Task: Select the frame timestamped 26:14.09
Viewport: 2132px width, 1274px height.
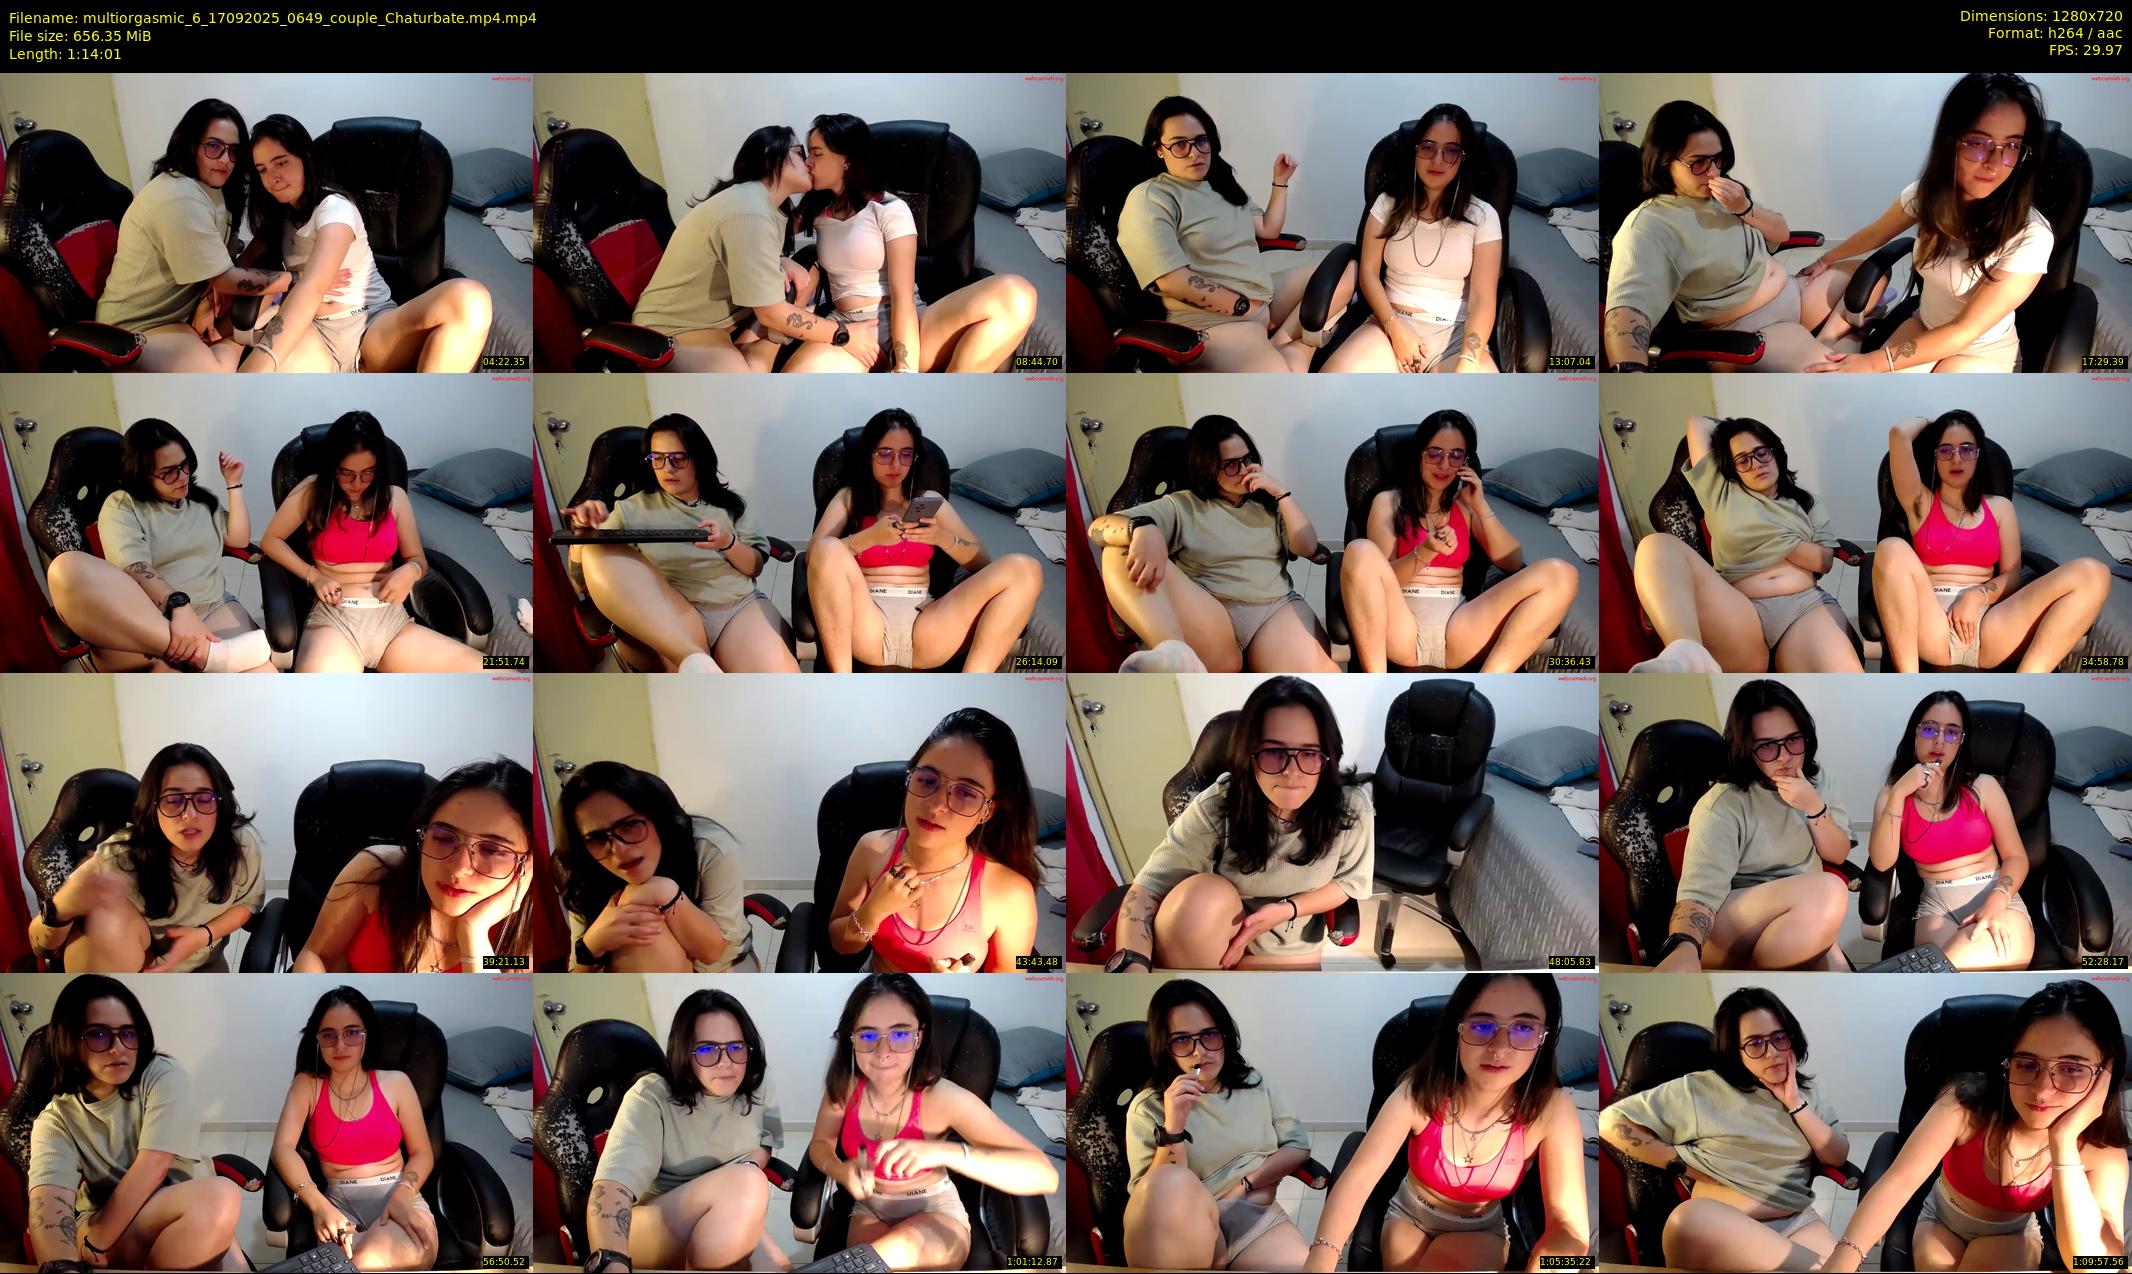Action: click(799, 522)
